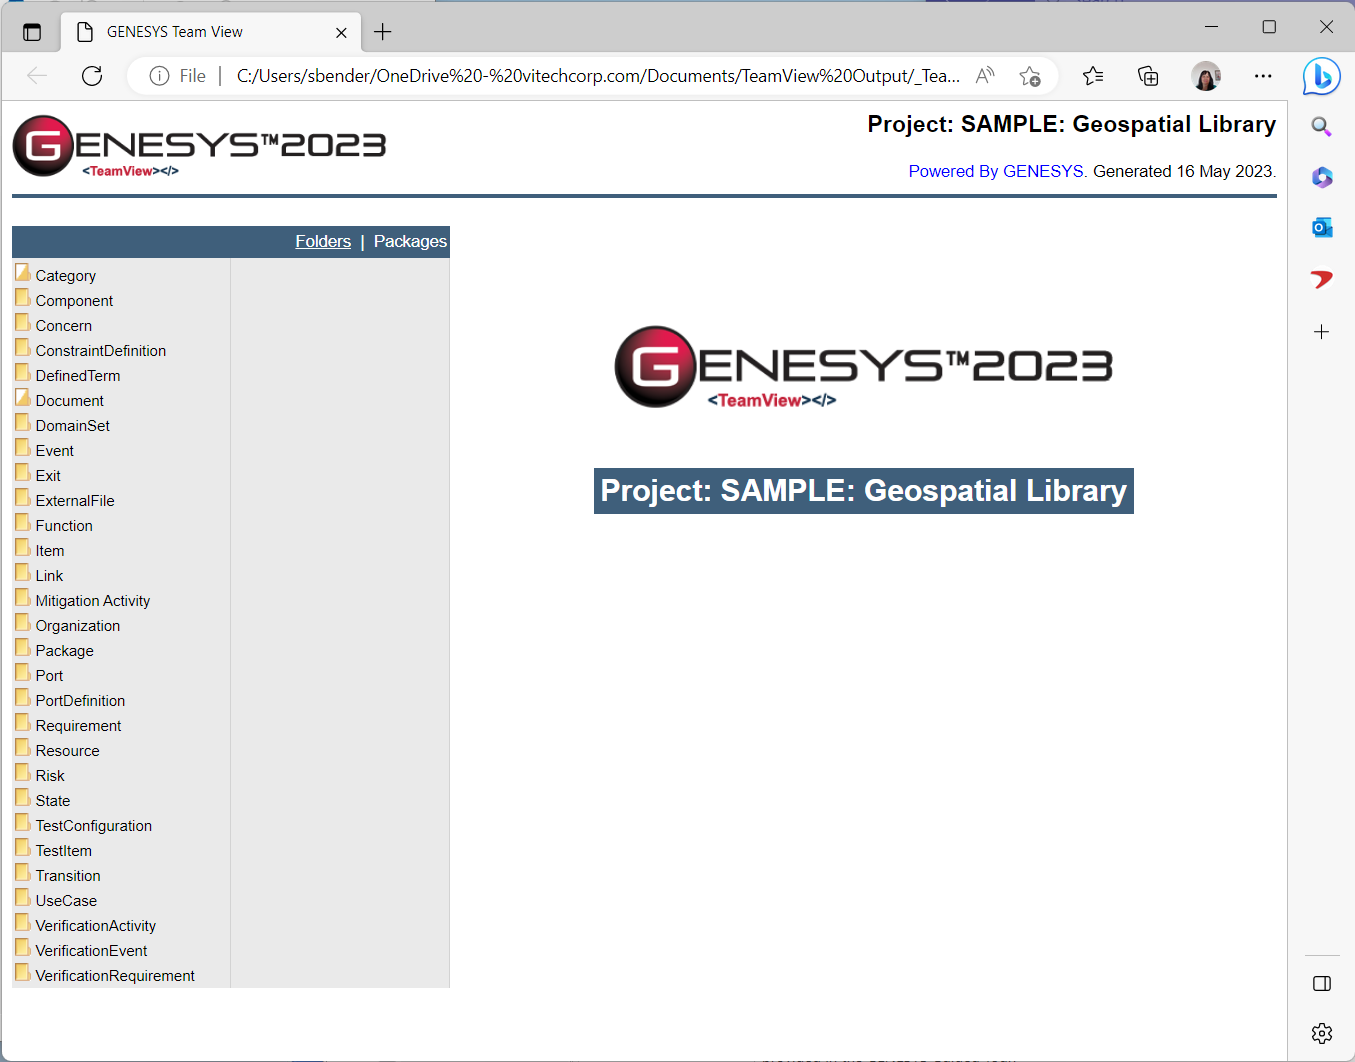Follow the Powered By GENESYS link

click(996, 171)
